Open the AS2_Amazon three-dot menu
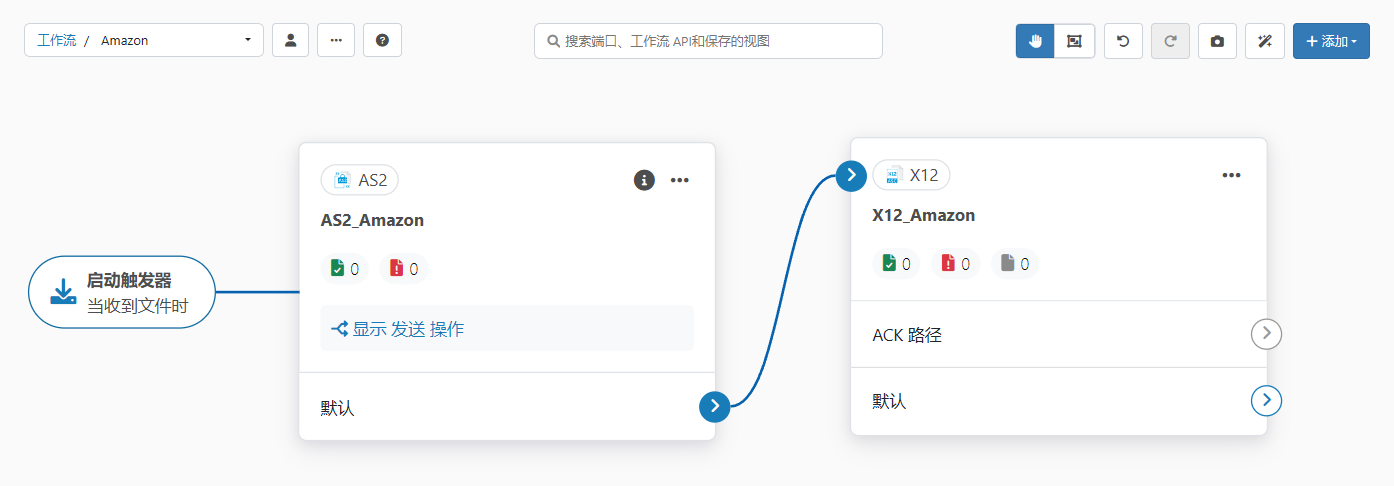 [680, 180]
